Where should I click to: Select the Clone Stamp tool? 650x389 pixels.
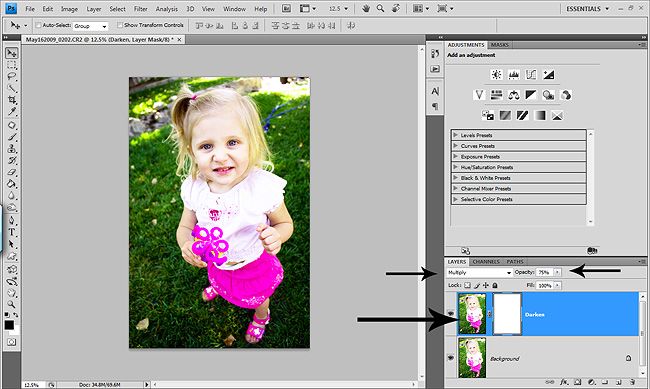[12, 149]
